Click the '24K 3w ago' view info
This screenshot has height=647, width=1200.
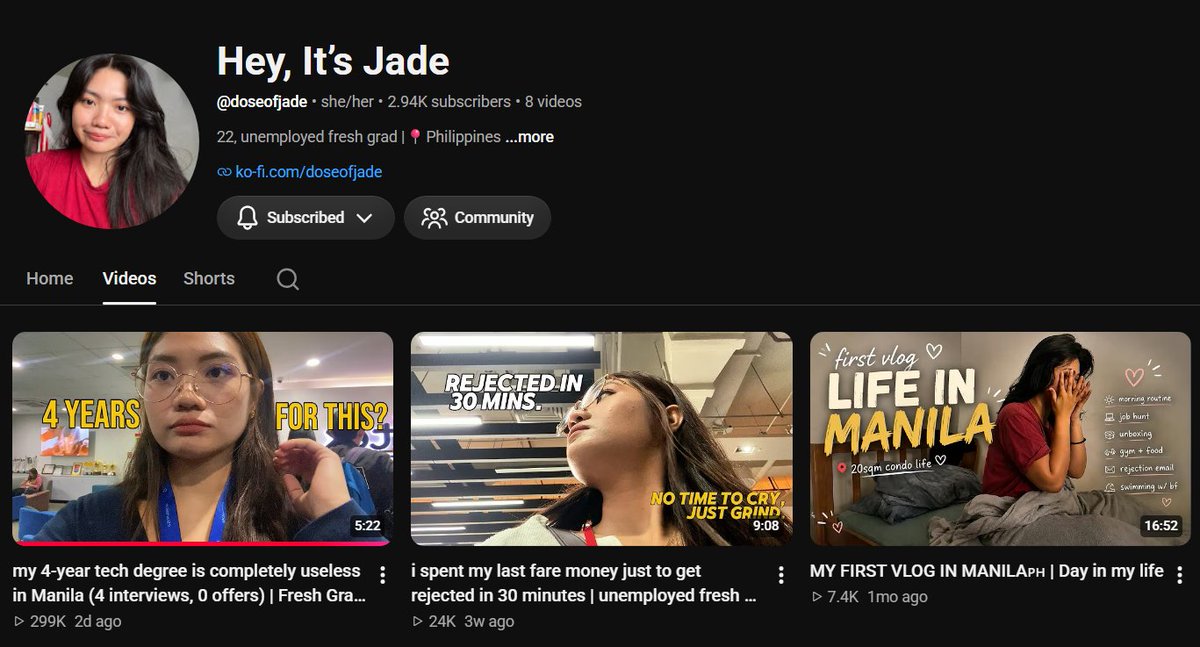coord(463,621)
